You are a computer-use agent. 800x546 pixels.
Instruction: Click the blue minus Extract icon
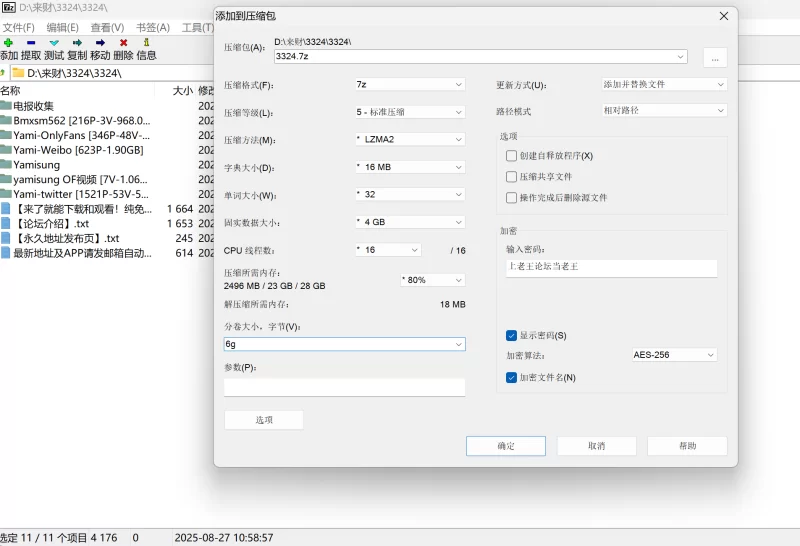coord(31,43)
